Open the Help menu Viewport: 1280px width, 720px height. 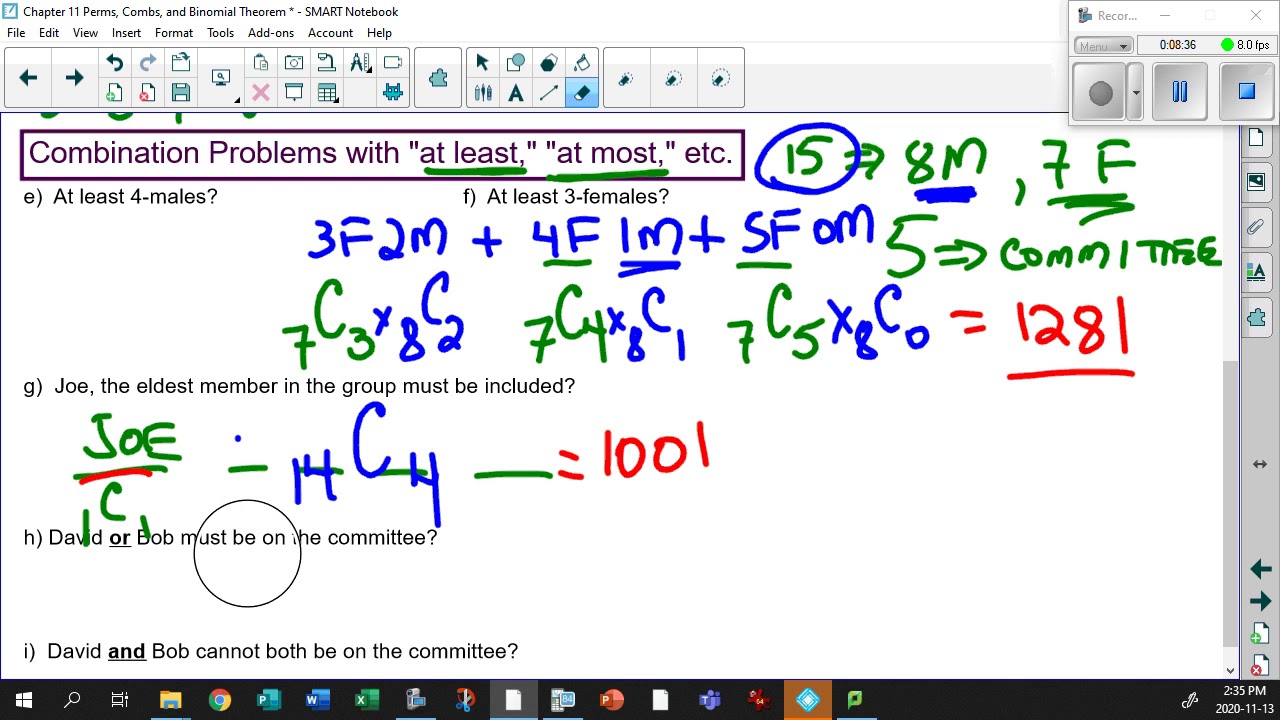[x=380, y=33]
